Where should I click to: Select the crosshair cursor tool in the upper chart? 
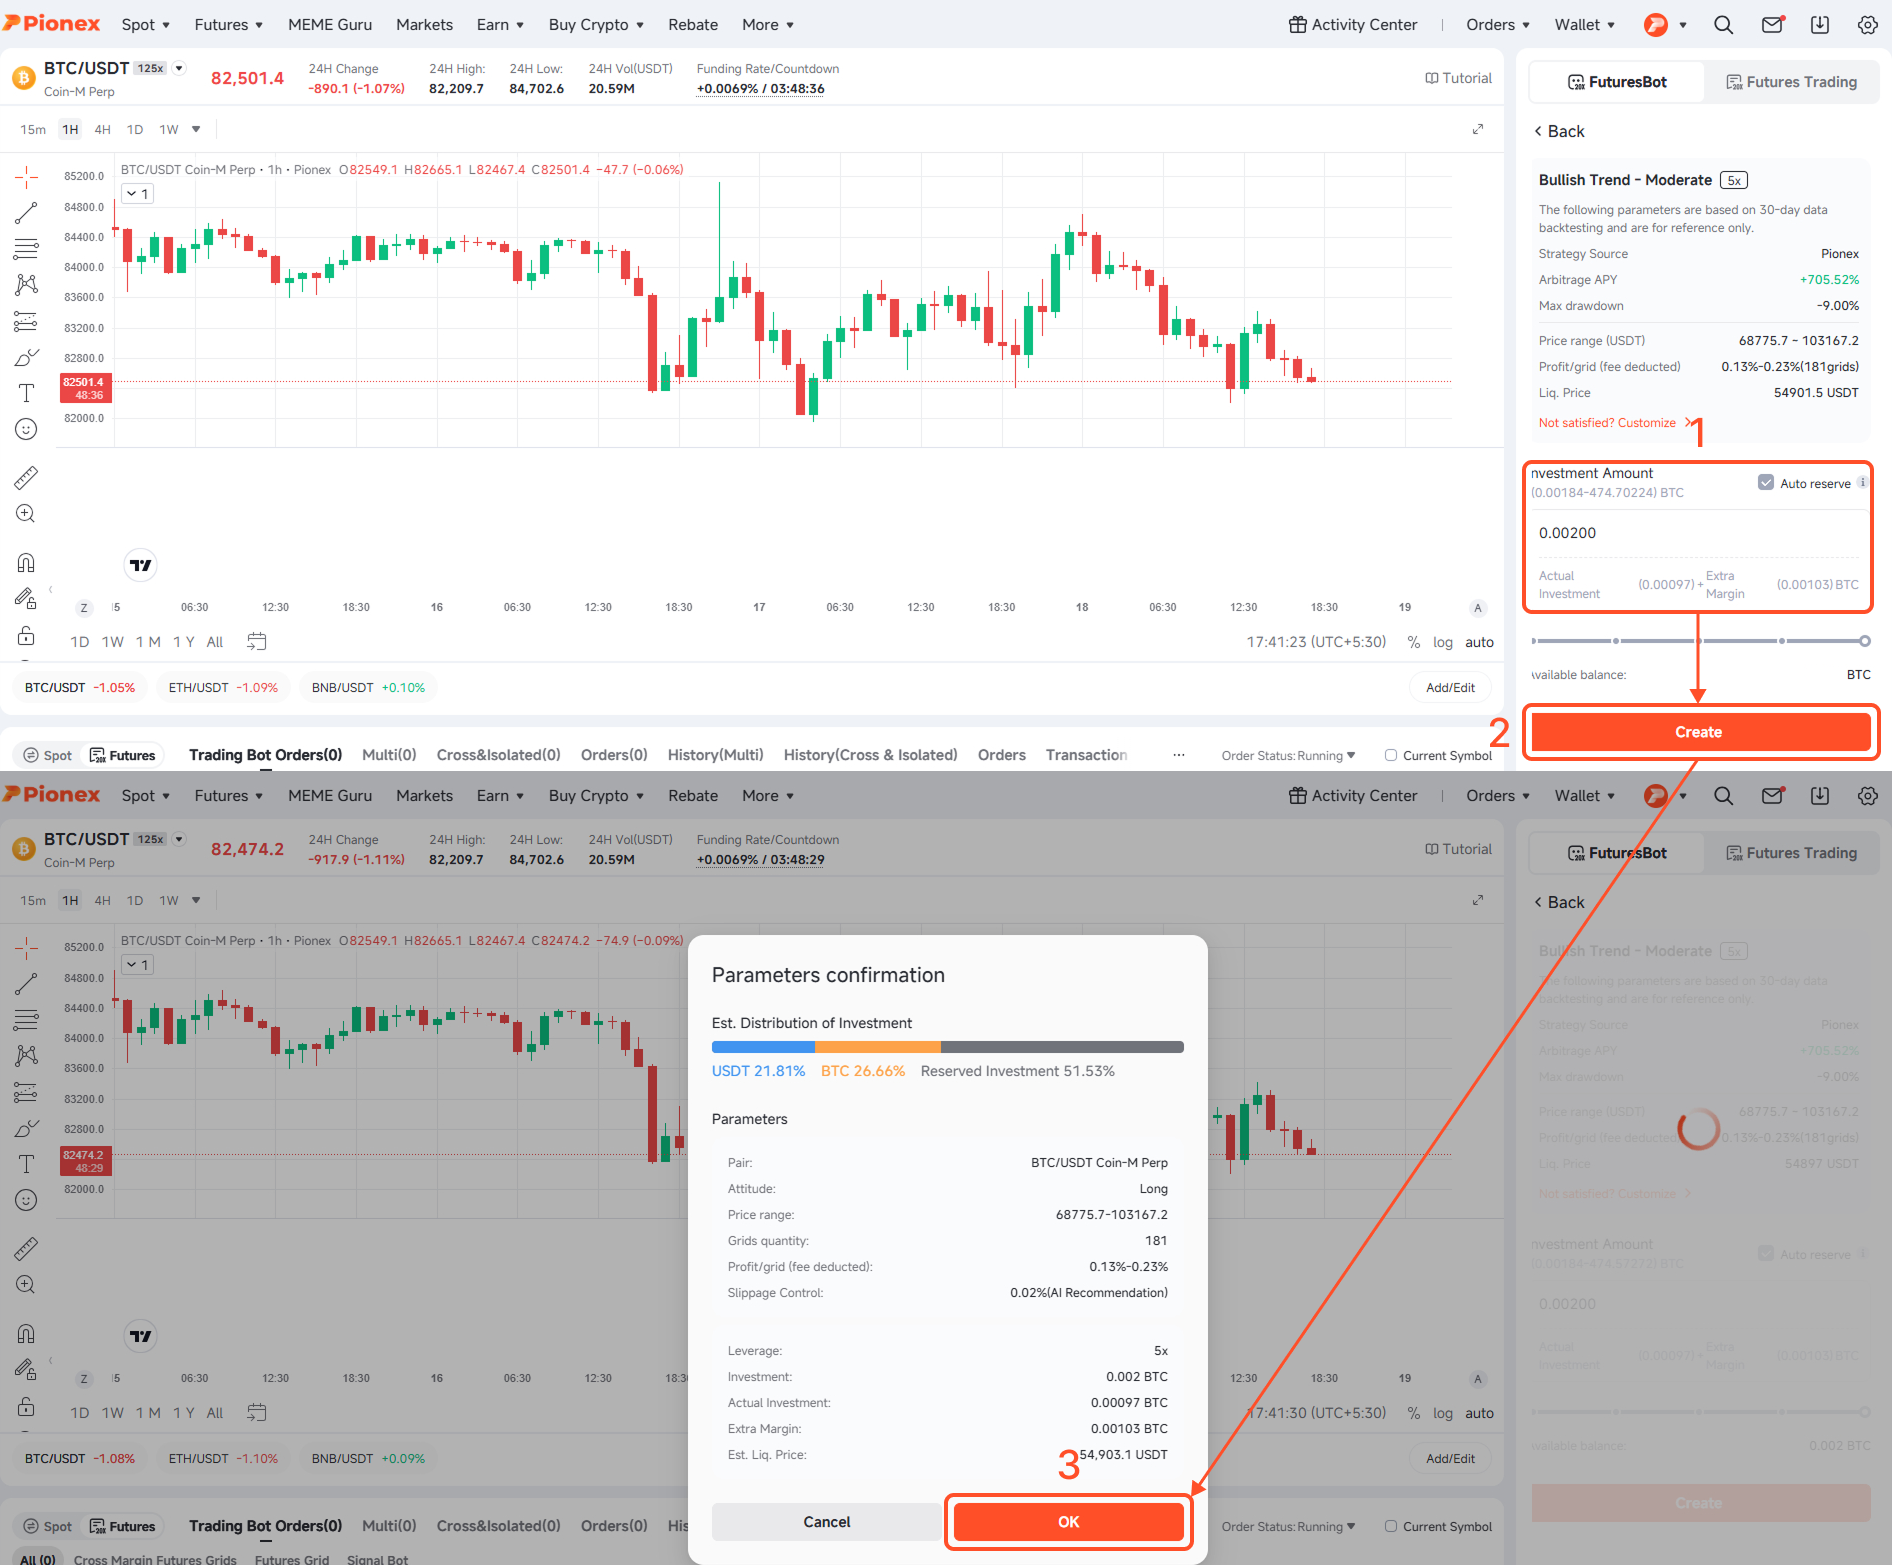coord(27,178)
